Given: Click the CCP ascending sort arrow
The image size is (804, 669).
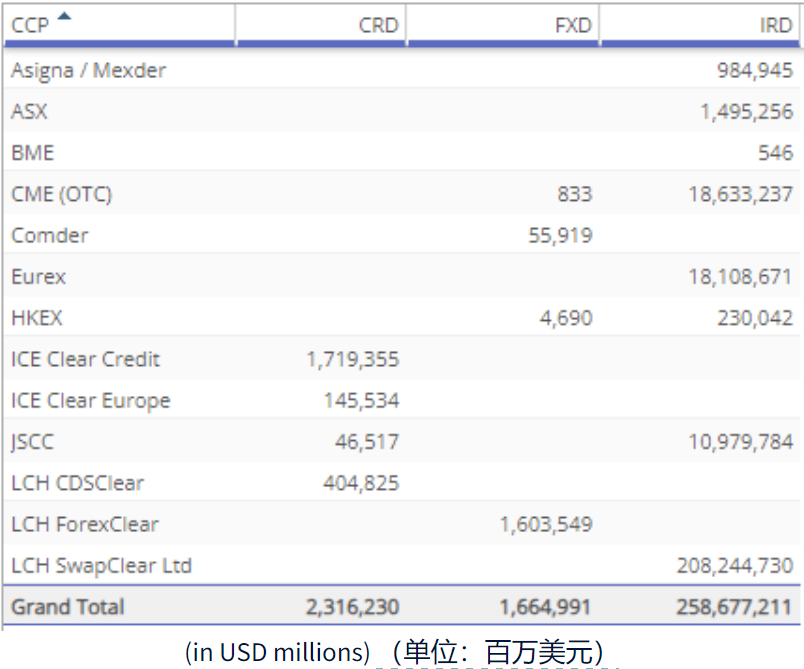Looking at the screenshot, I should (64, 16).
